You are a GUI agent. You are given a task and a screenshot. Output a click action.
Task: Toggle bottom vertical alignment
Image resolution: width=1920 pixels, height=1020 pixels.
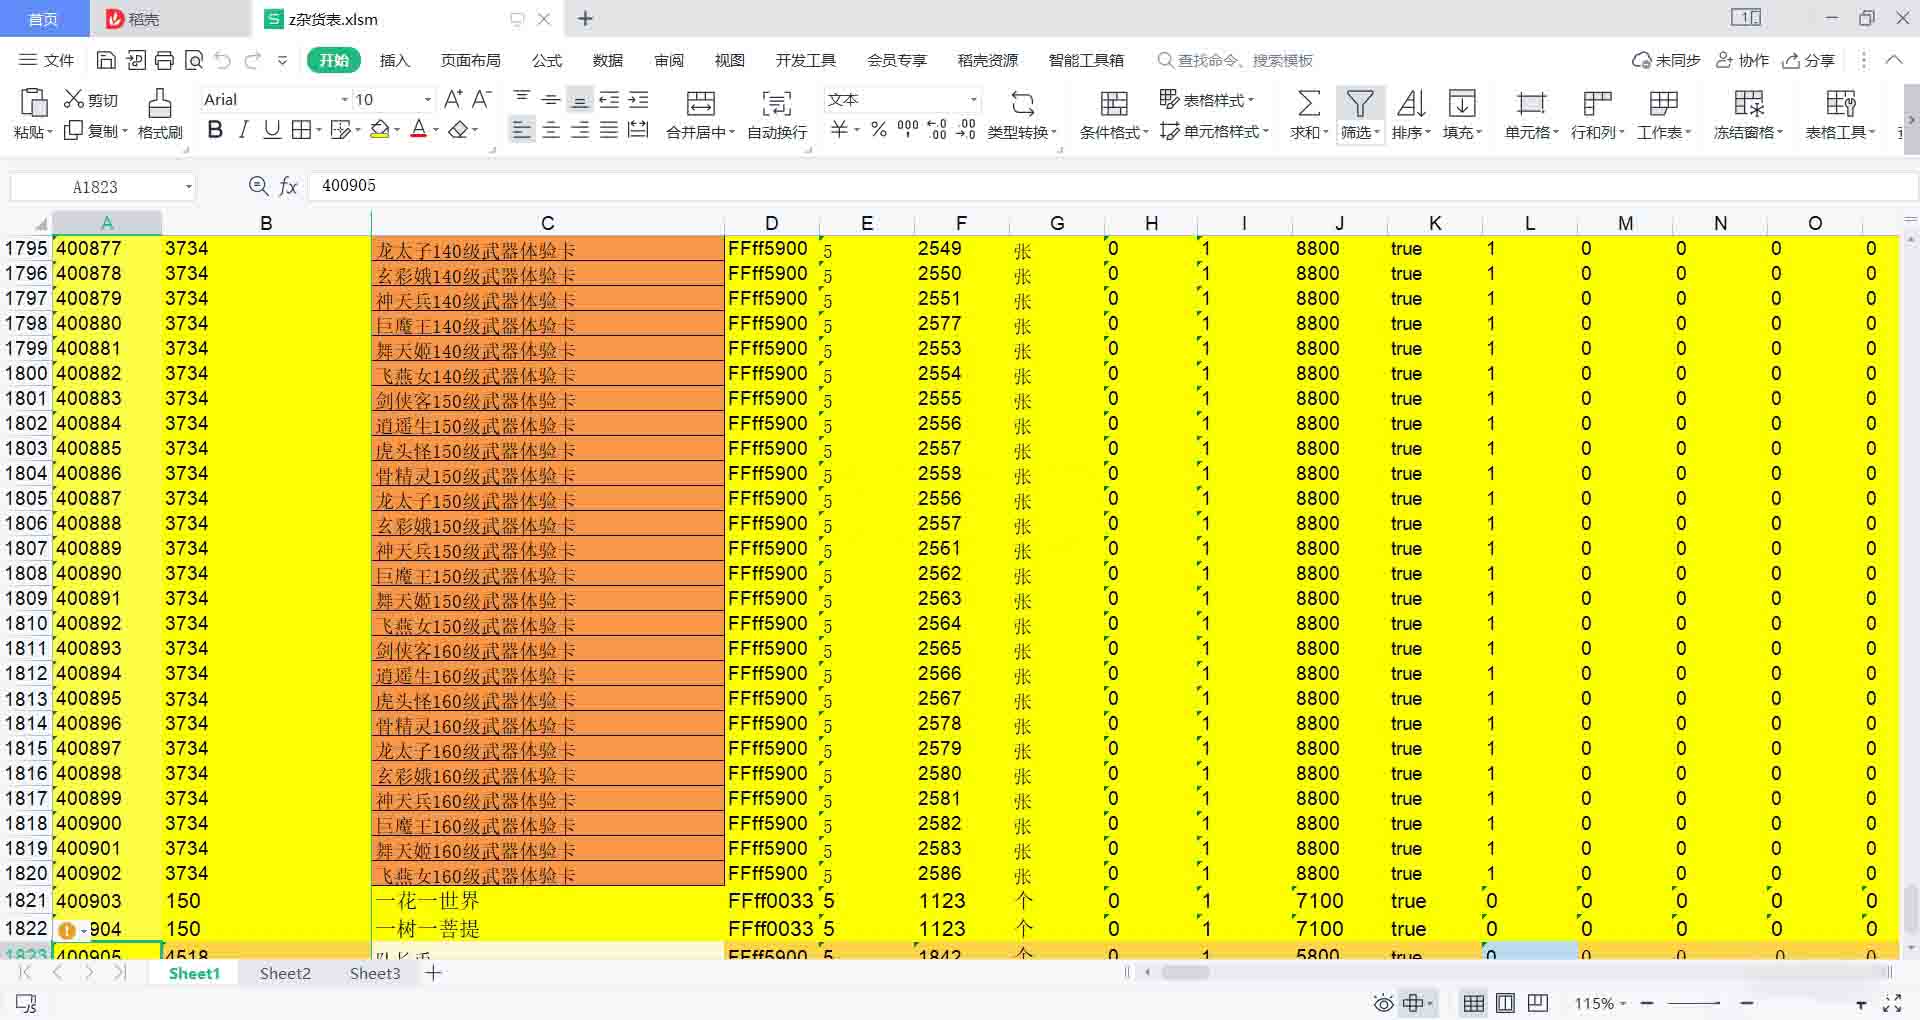[579, 99]
